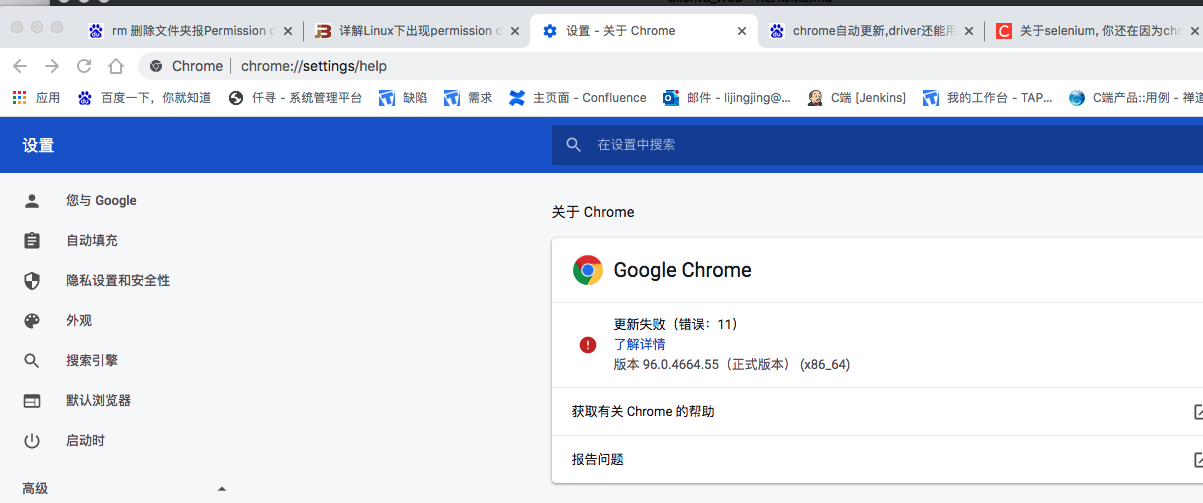The width and height of the screenshot is (1203, 503).
Task: Click the magnifier icon in settings search bar
Action: [573, 145]
